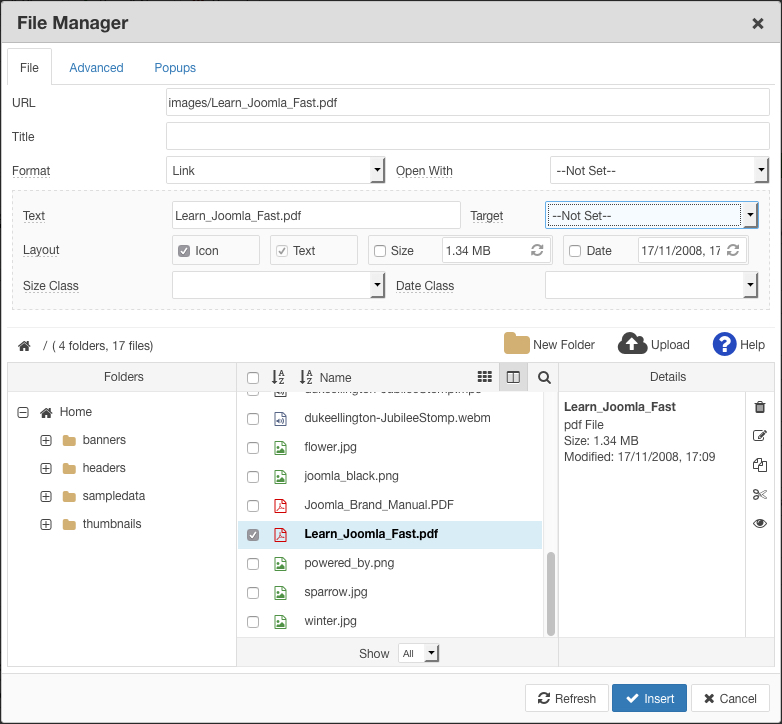Click the rename pencil icon in Details

759,436
